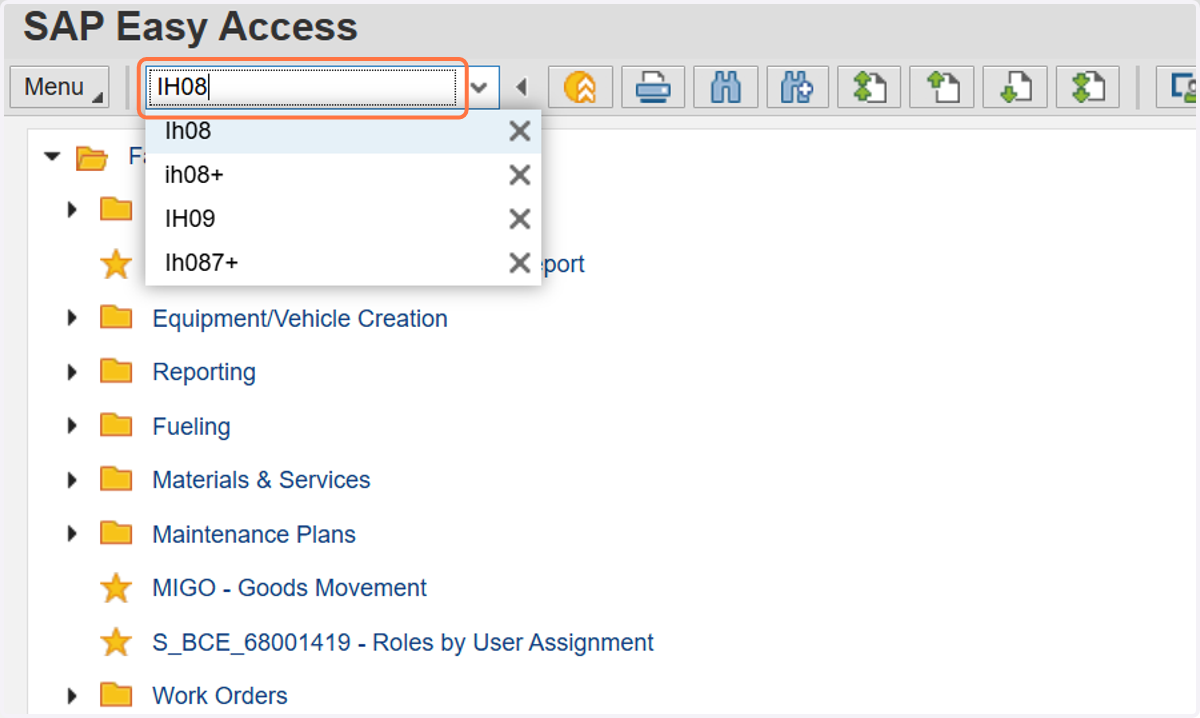
Task: Select the Fueling tree item
Action: click(x=191, y=426)
